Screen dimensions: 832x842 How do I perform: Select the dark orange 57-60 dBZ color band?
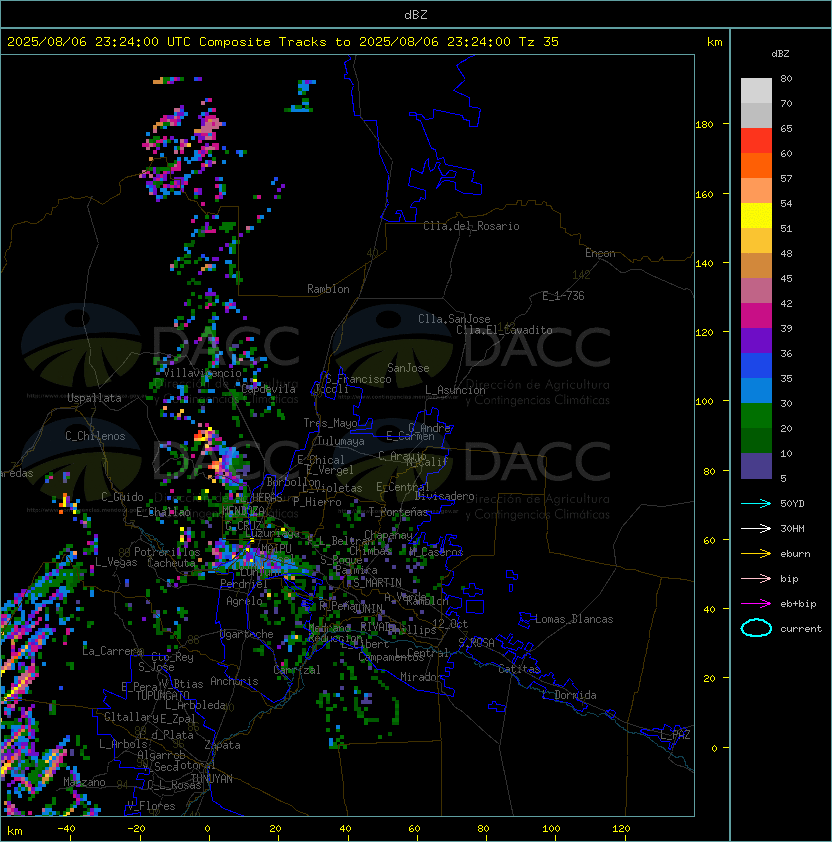click(756, 166)
